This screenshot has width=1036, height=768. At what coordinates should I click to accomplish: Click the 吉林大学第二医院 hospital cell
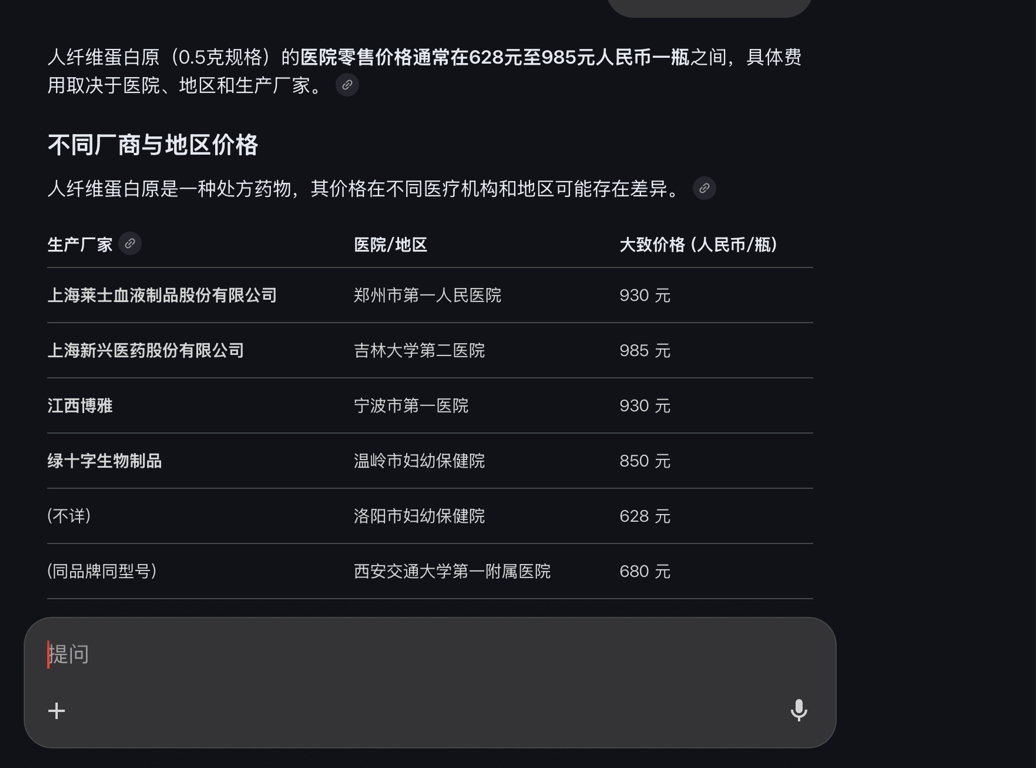[419, 350]
